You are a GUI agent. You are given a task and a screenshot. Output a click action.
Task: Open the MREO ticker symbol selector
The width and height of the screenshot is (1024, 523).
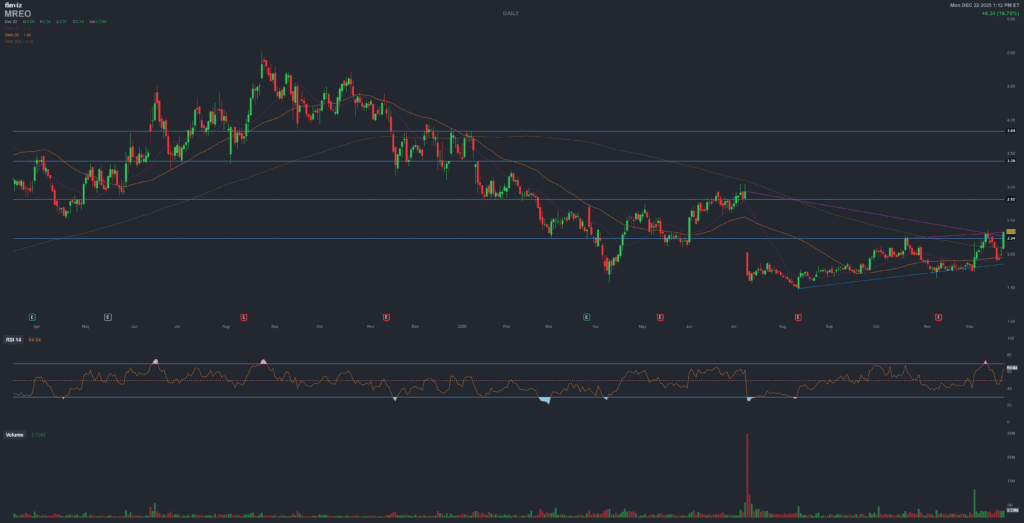[x=18, y=14]
